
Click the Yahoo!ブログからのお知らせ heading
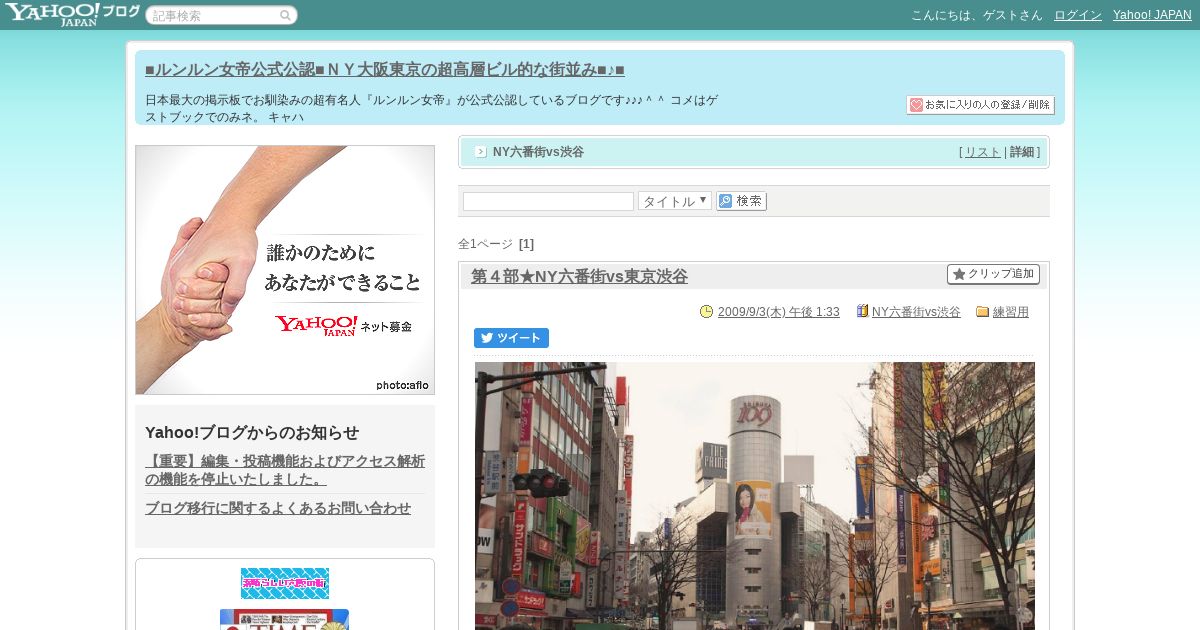point(252,433)
